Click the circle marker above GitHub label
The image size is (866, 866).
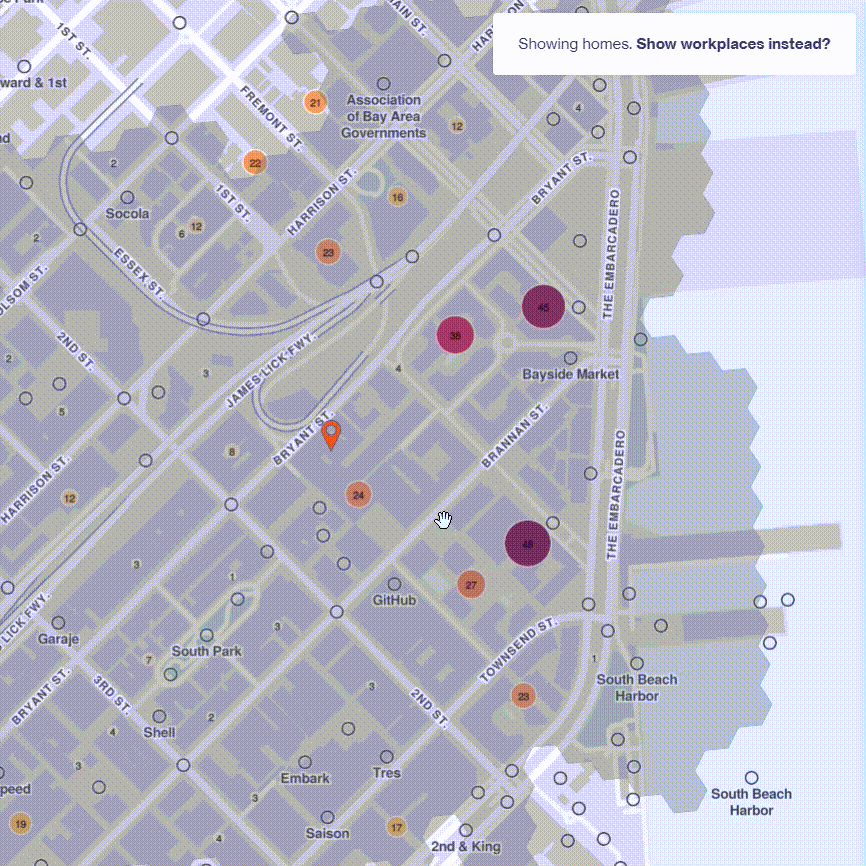coord(394,584)
